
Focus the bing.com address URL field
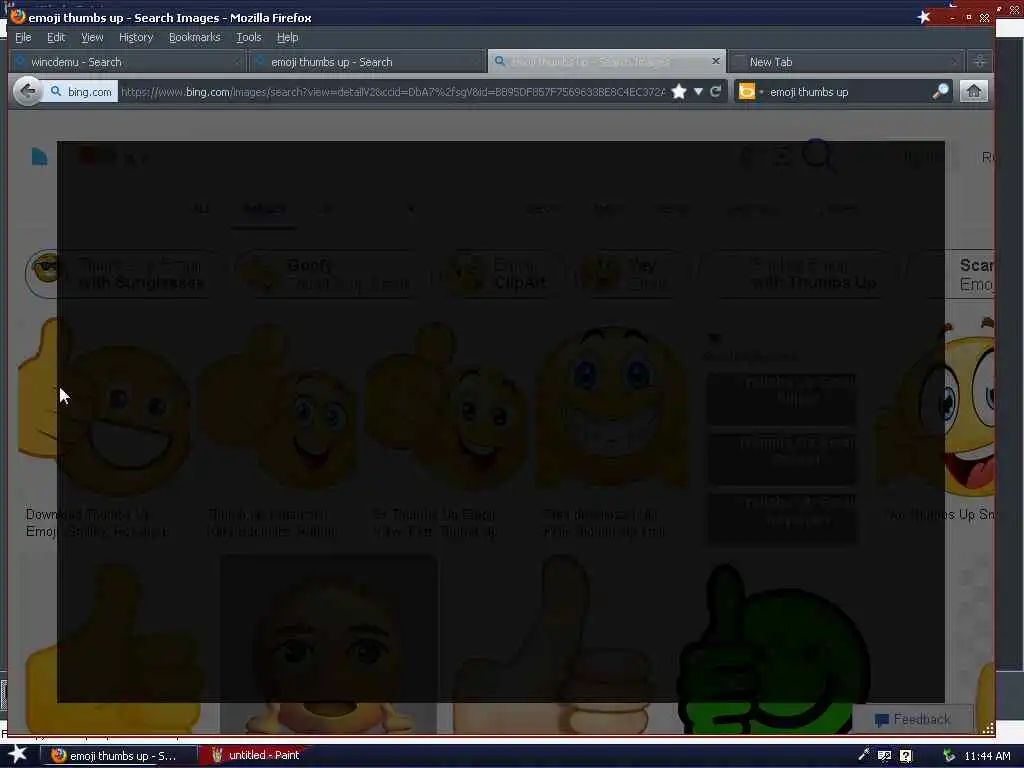click(x=393, y=92)
